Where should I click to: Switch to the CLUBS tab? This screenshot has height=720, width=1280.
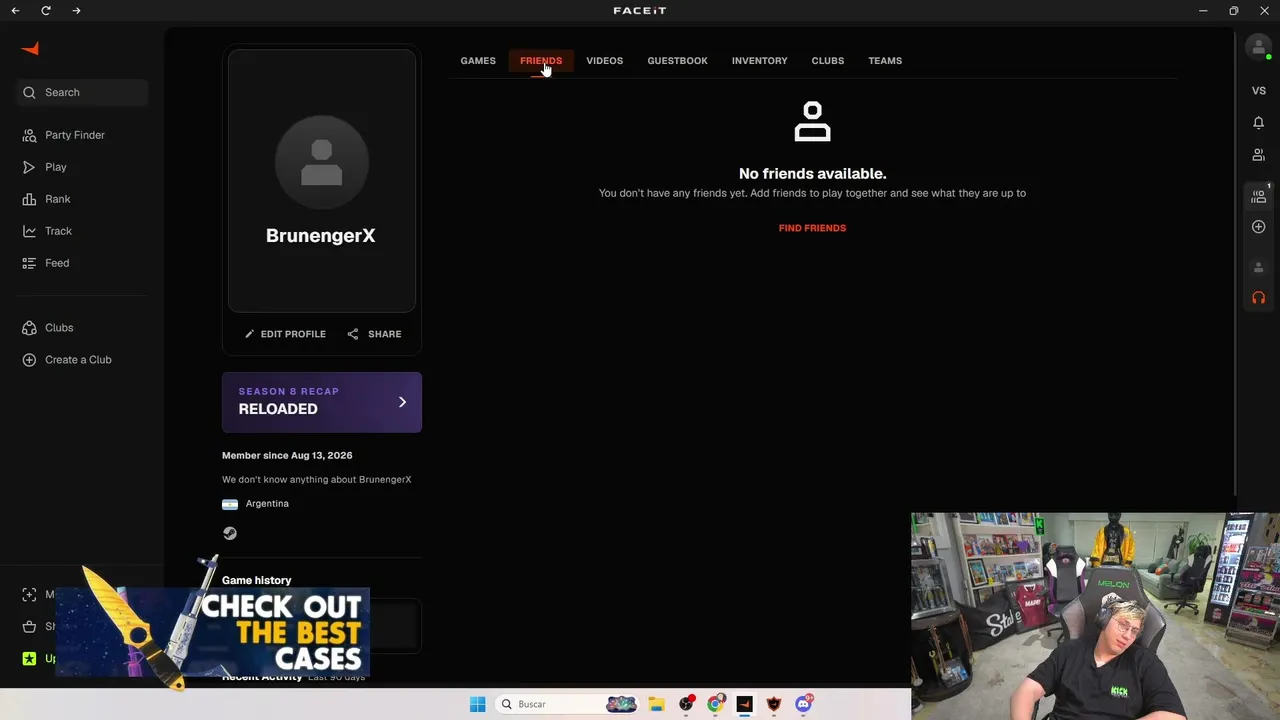point(828,61)
